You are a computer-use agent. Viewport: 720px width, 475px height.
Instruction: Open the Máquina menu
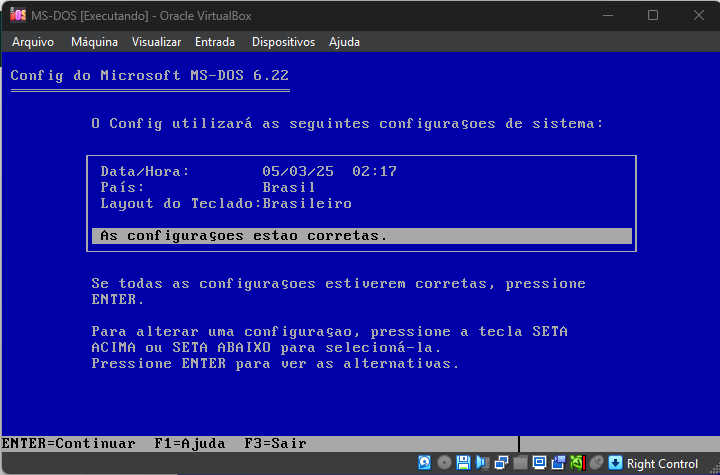[94, 42]
